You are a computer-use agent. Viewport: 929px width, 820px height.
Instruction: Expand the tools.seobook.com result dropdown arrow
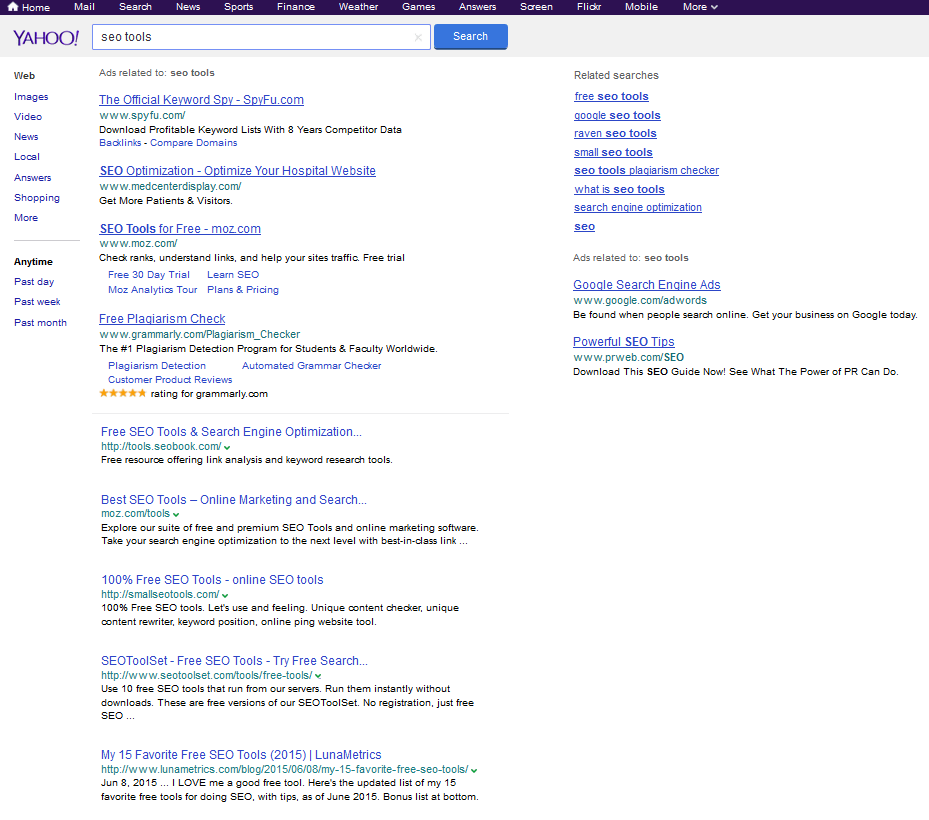[x=228, y=447]
